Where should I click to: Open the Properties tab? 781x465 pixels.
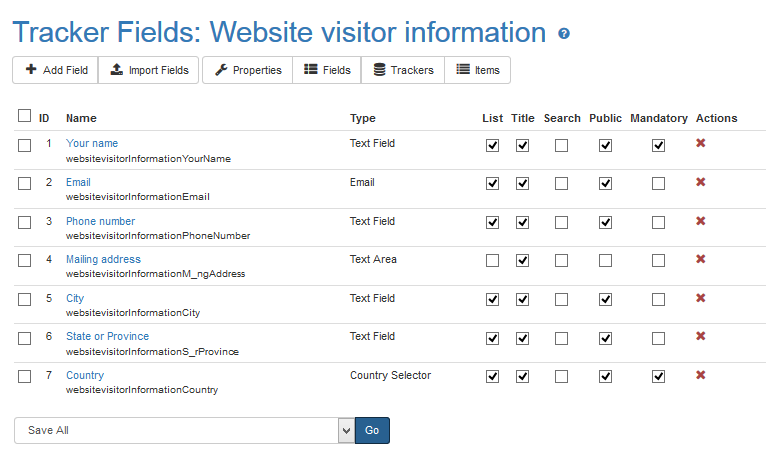coord(248,70)
